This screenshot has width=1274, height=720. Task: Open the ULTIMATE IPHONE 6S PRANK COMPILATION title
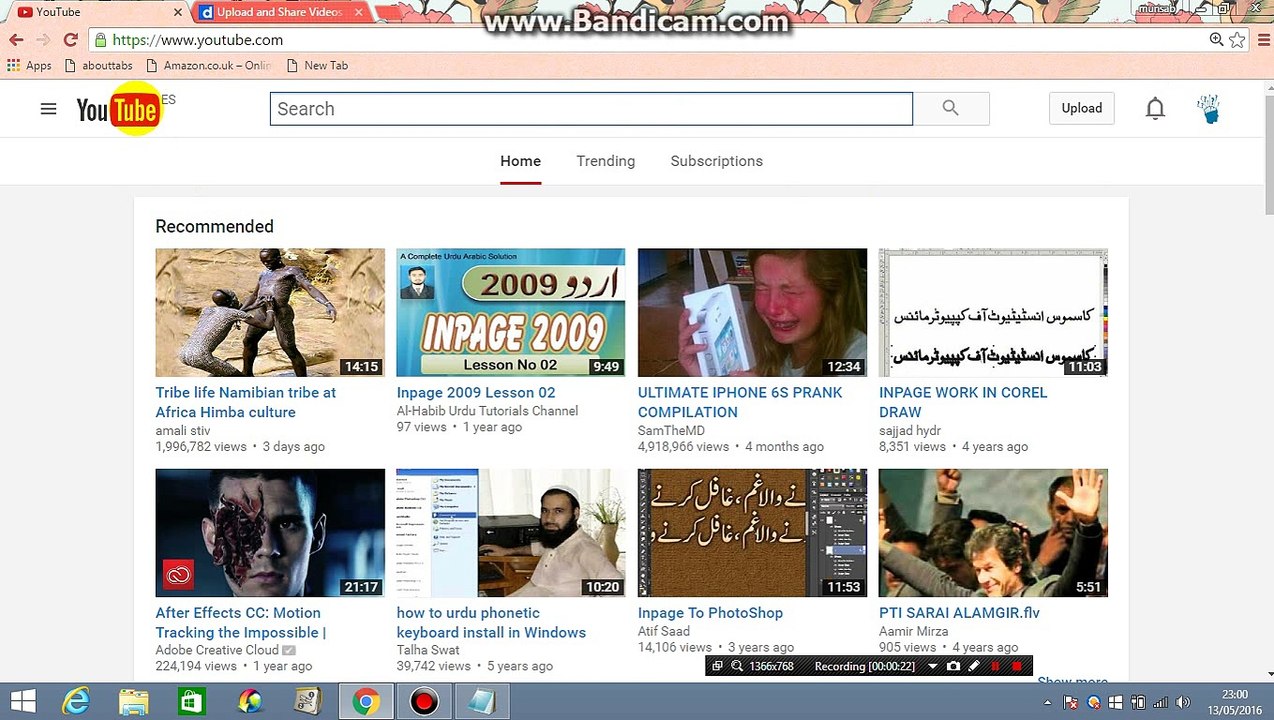coord(740,402)
